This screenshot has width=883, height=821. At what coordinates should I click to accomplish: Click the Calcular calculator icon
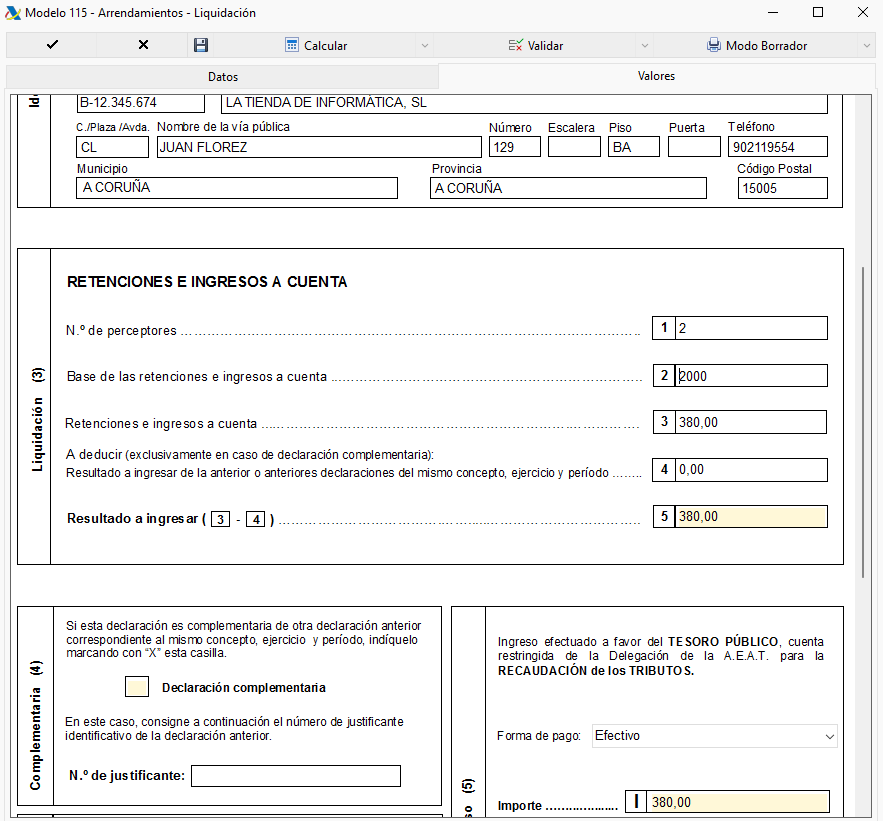292,45
